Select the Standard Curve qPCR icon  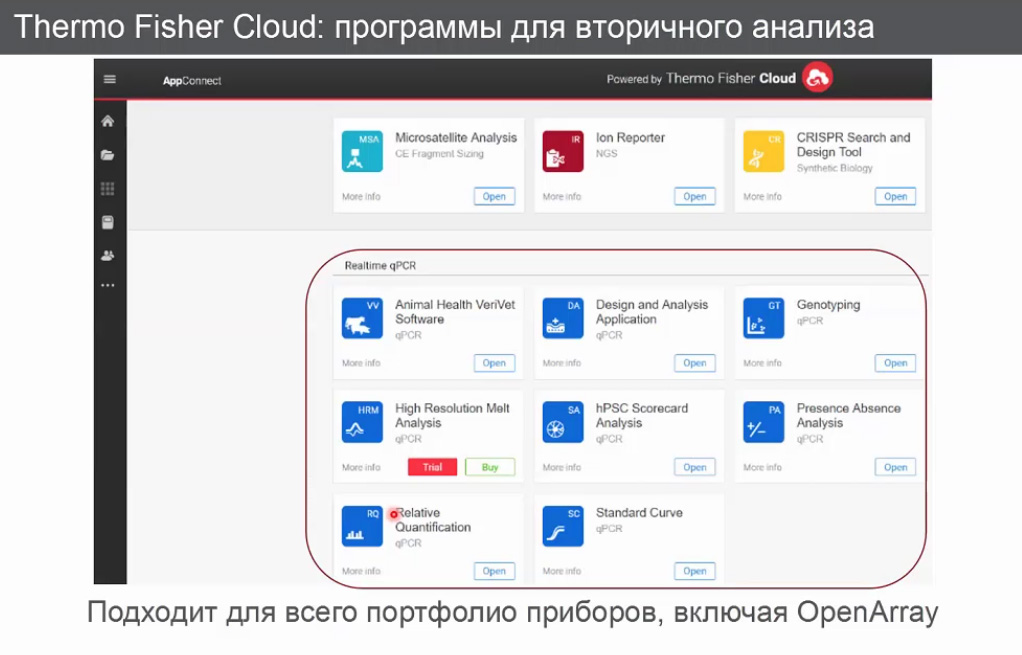[x=562, y=526]
